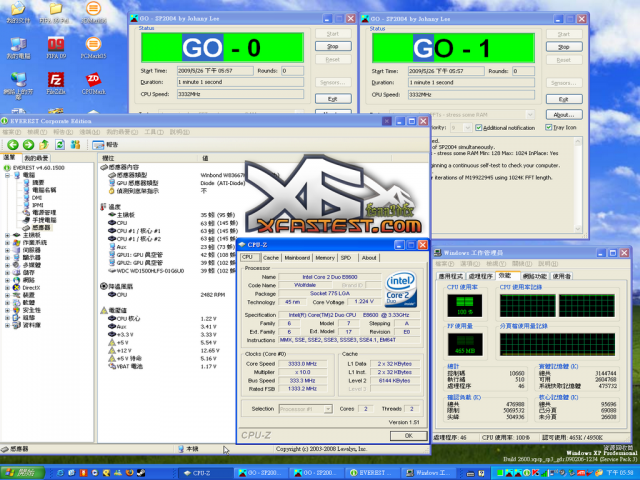Image resolution: width=640 pixels, height=480 pixels.
Task: Click the two-people icon in EVEREST's toolbar
Action: point(75,144)
